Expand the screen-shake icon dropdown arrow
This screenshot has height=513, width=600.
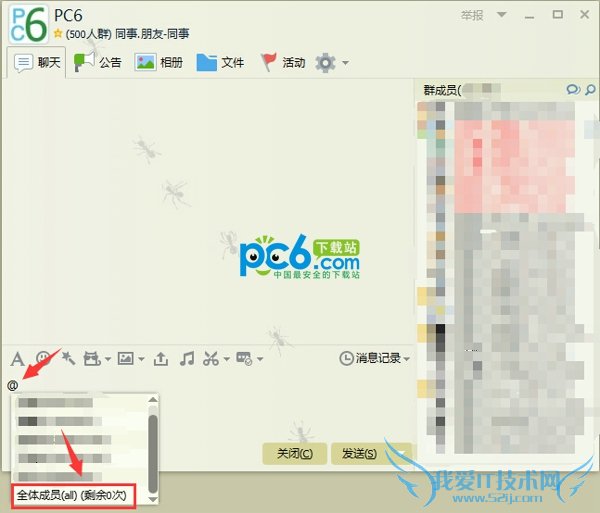pos(108,359)
